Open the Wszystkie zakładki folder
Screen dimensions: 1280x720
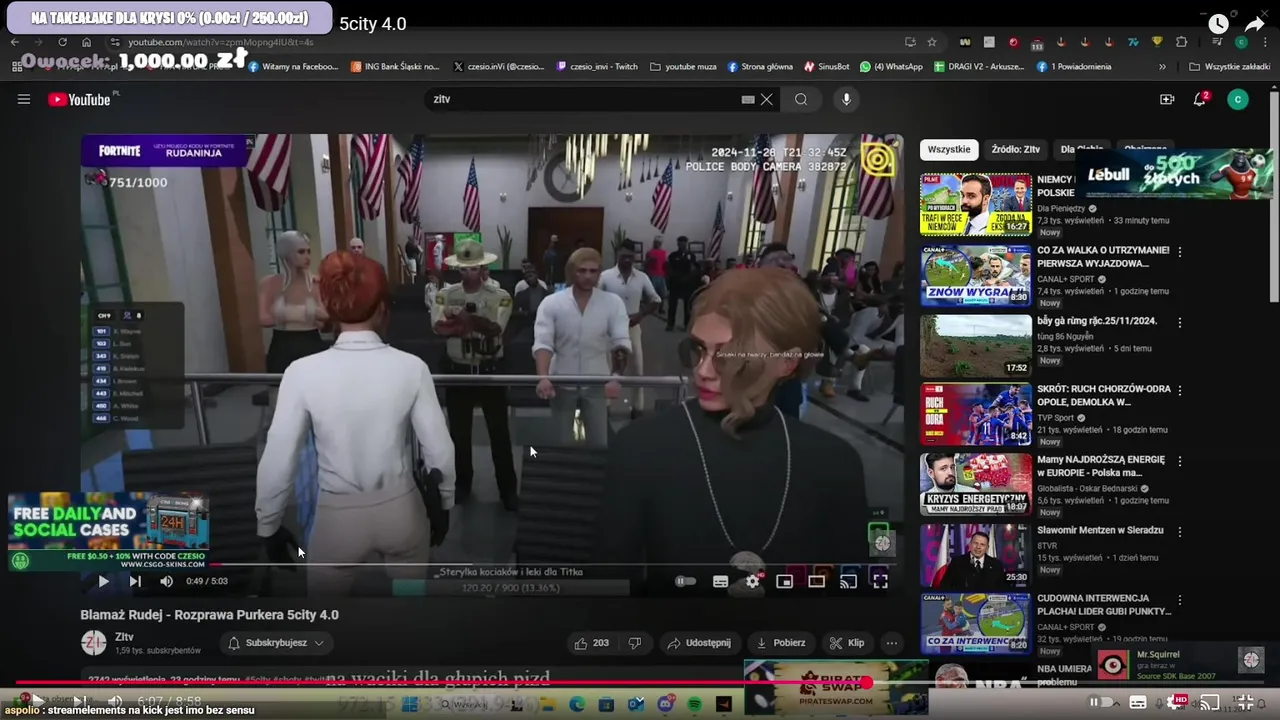click(x=1229, y=67)
